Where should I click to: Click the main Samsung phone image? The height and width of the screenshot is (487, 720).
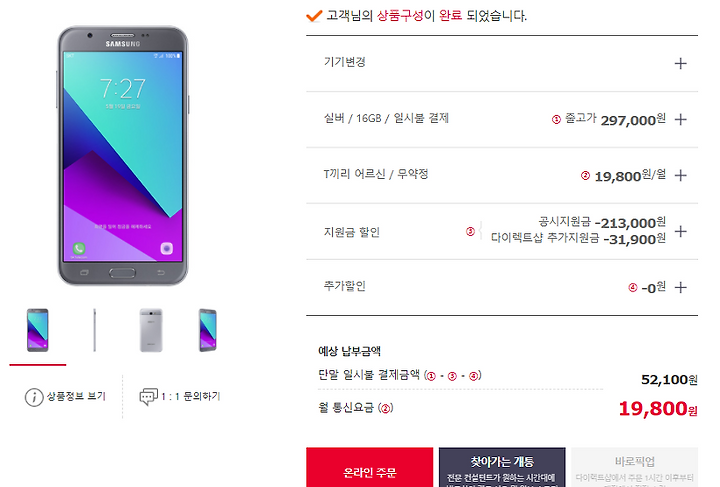click(123, 156)
